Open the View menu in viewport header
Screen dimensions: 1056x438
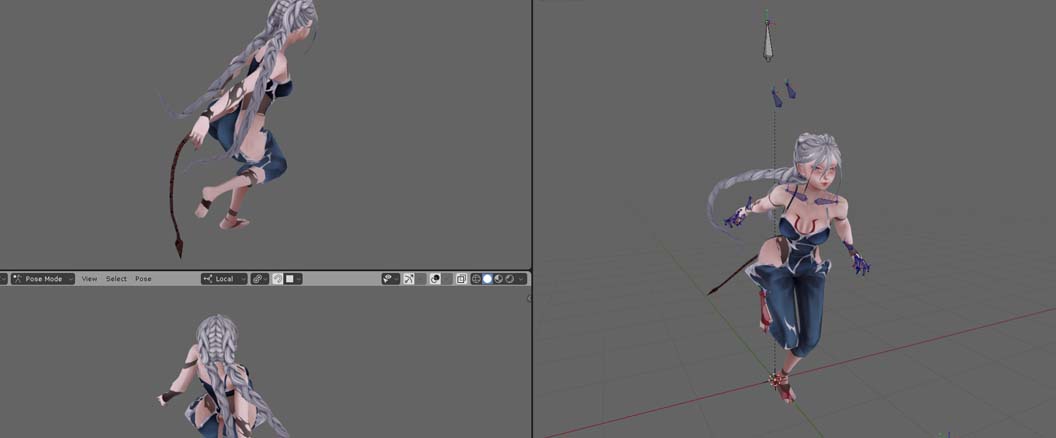click(90, 279)
